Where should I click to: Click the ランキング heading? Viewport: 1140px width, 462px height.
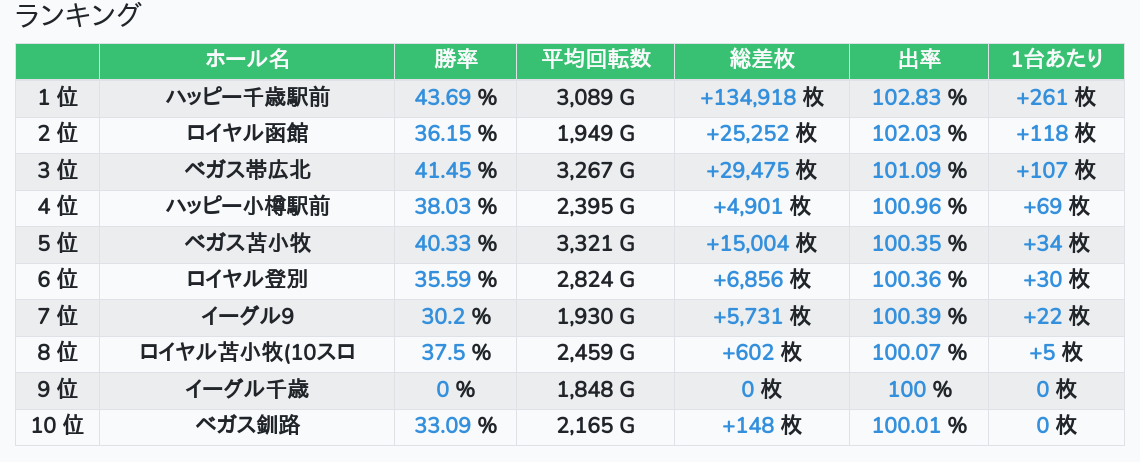point(79,16)
